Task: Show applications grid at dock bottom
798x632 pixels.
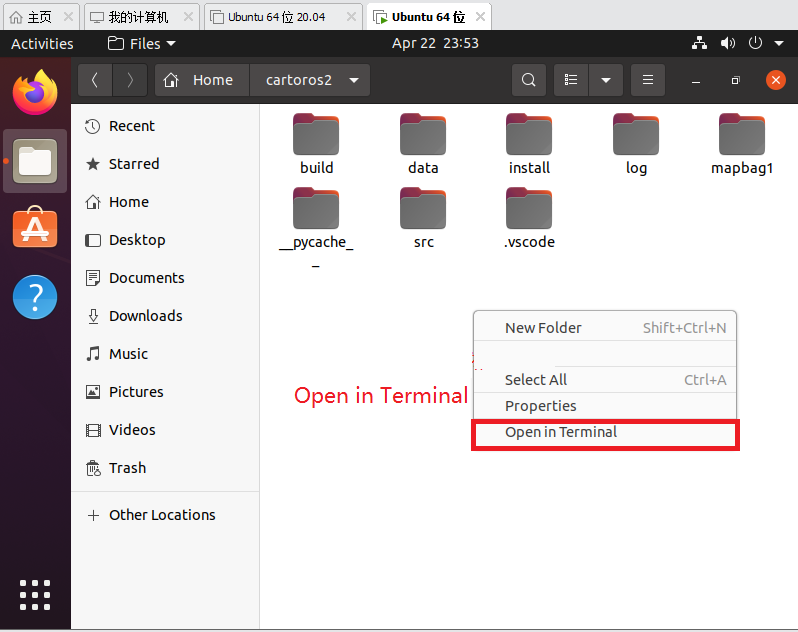Action: click(35, 594)
